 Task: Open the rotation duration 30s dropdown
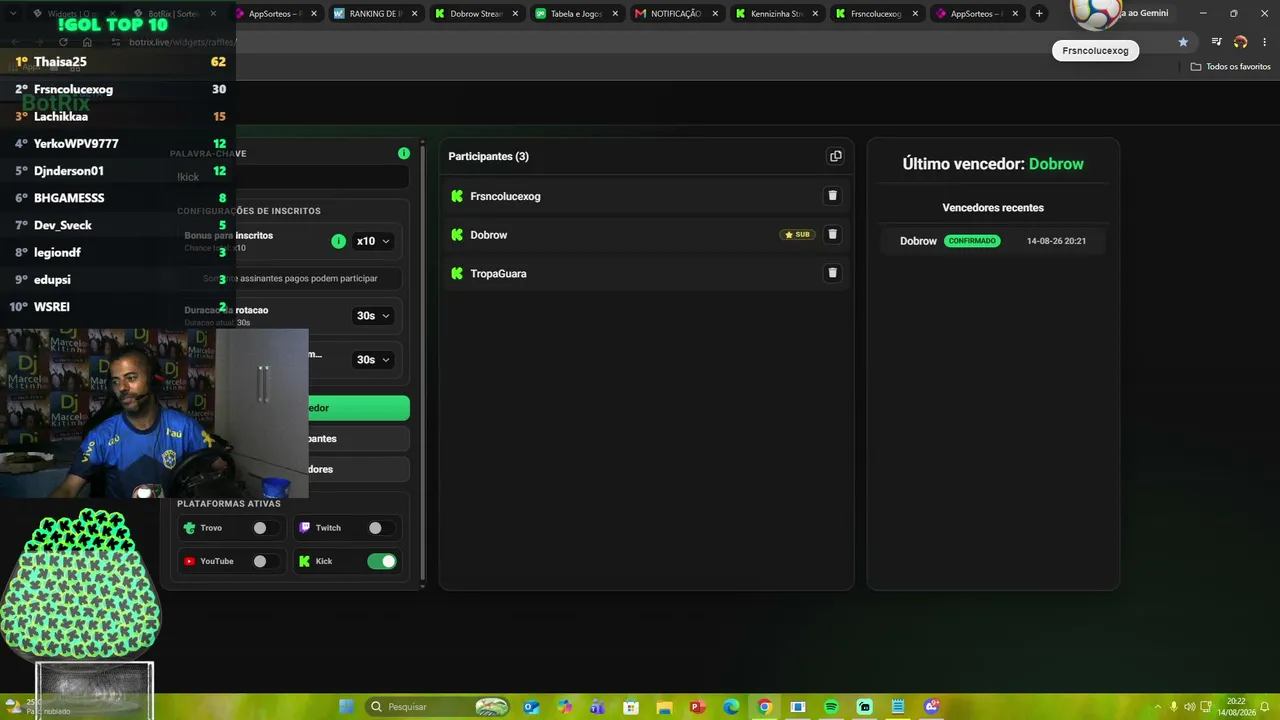tap(373, 316)
